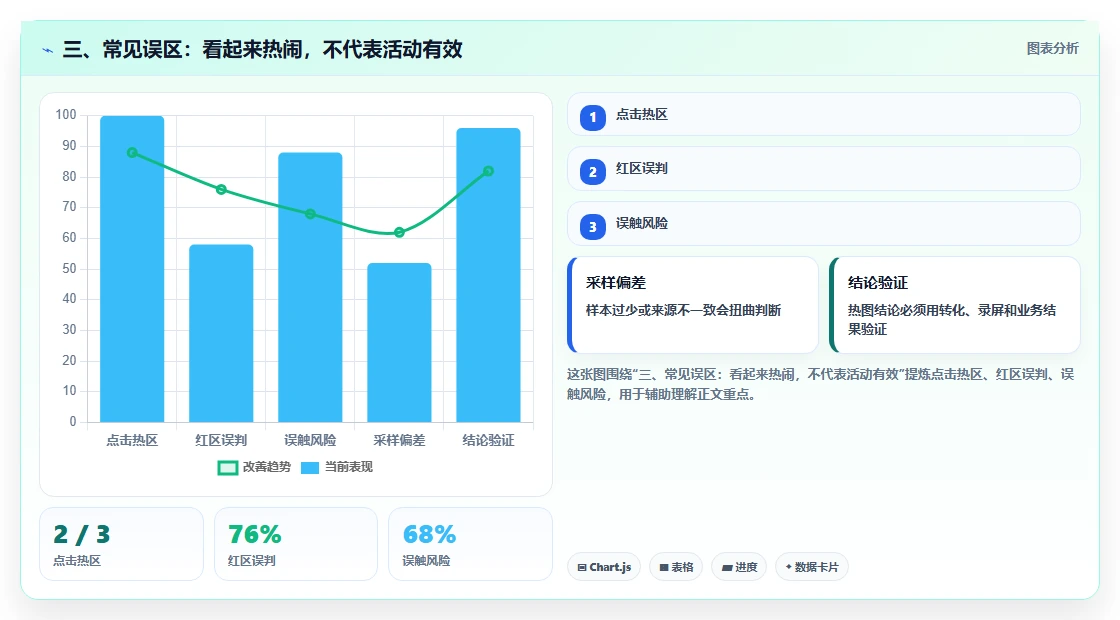Click number 3 badge for 误触风险
The width and height of the screenshot is (1120, 620).
(592, 226)
